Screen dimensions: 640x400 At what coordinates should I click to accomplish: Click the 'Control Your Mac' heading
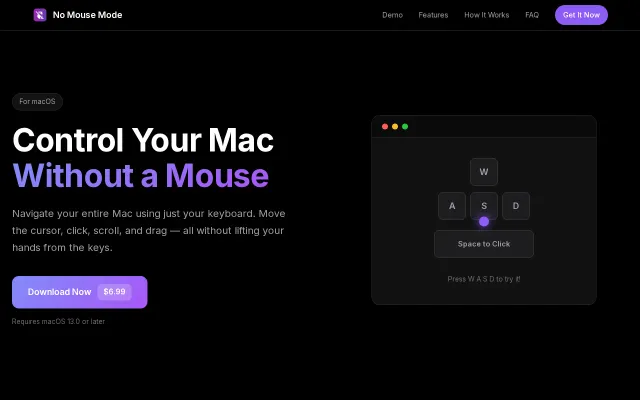pyautogui.click(x=143, y=140)
